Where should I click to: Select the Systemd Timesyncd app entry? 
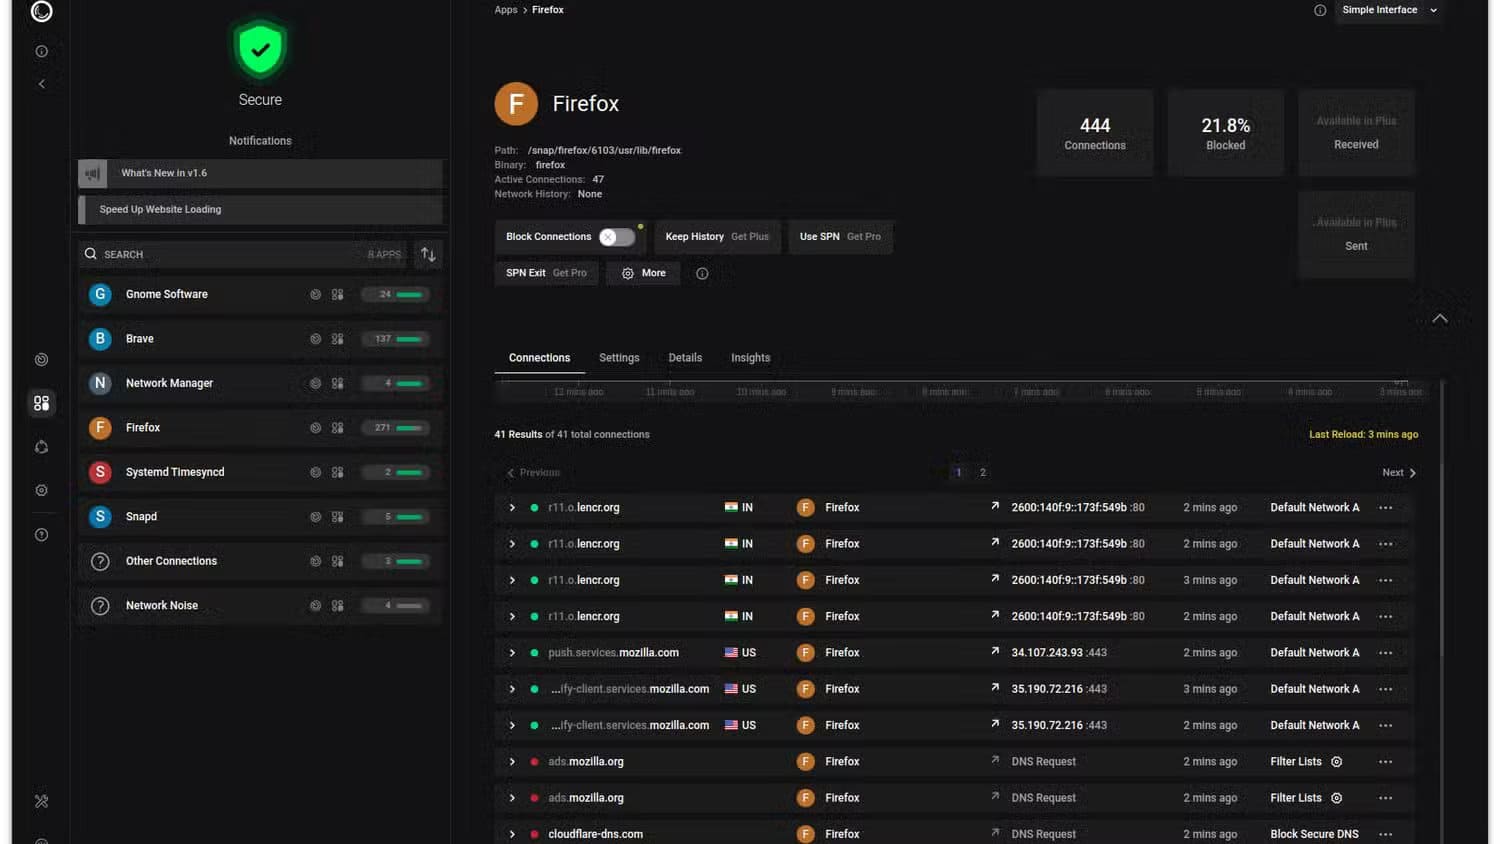pyautogui.click(x=260, y=472)
